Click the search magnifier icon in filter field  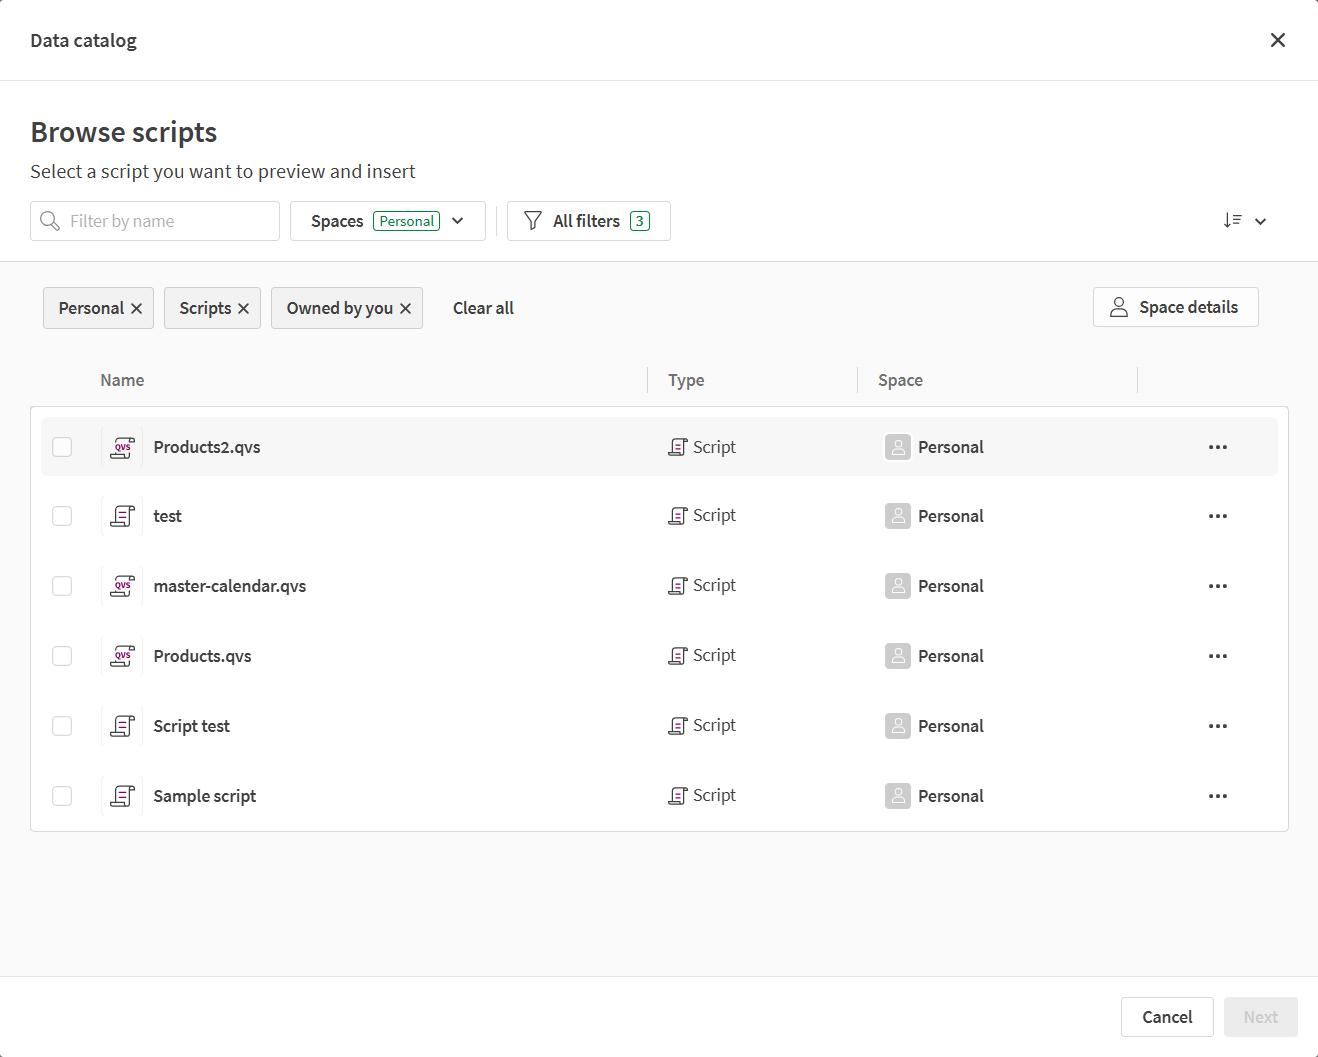50,220
